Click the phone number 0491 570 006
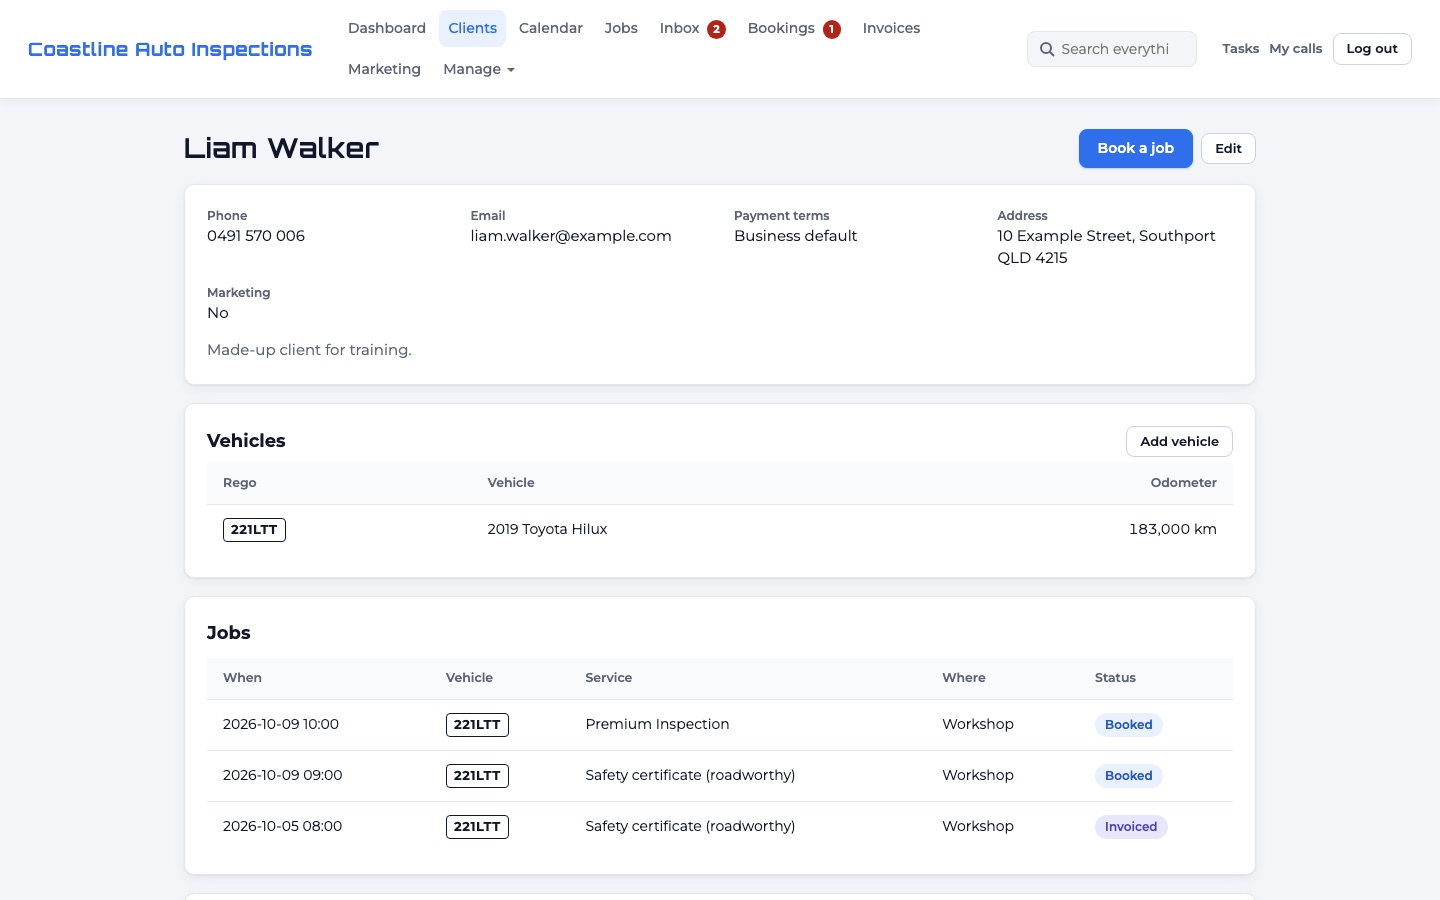1440x900 pixels. pos(256,236)
